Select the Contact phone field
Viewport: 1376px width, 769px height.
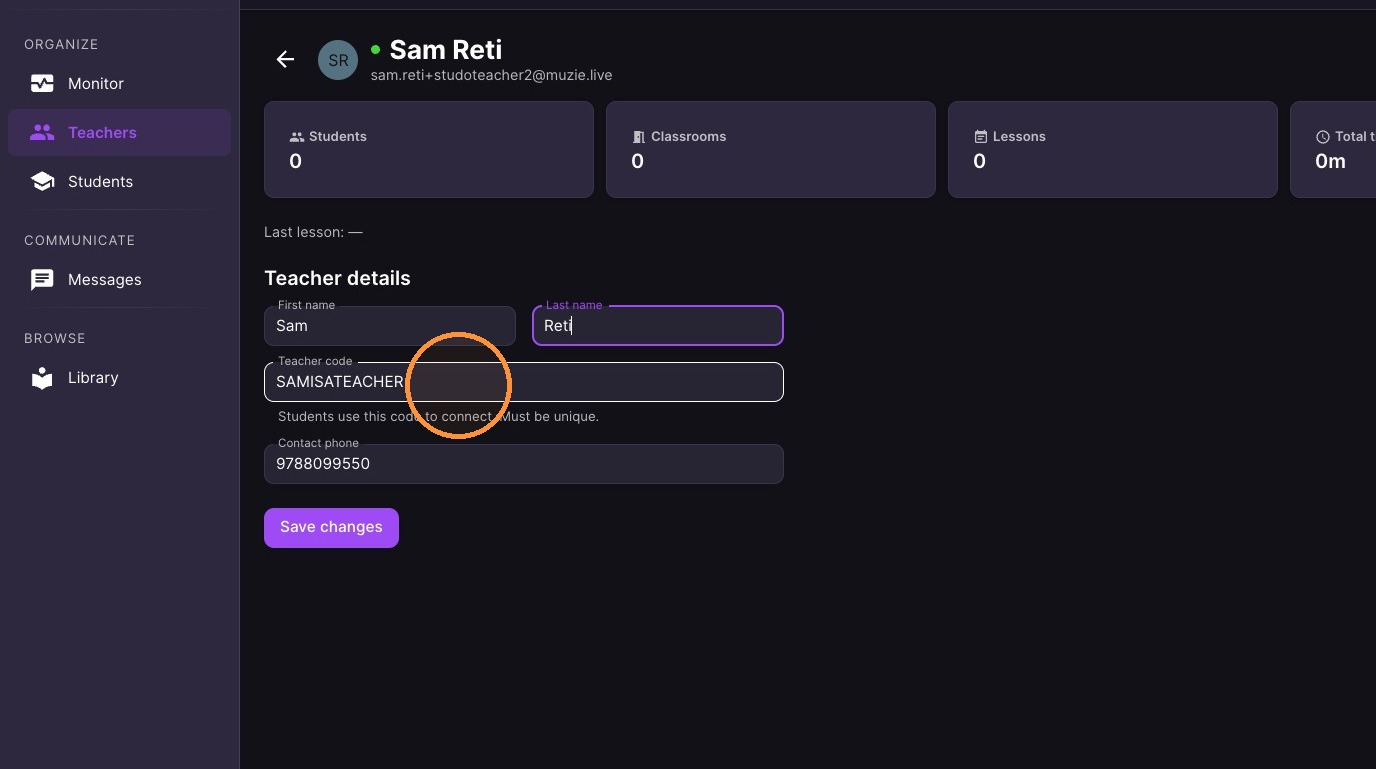coord(524,464)
